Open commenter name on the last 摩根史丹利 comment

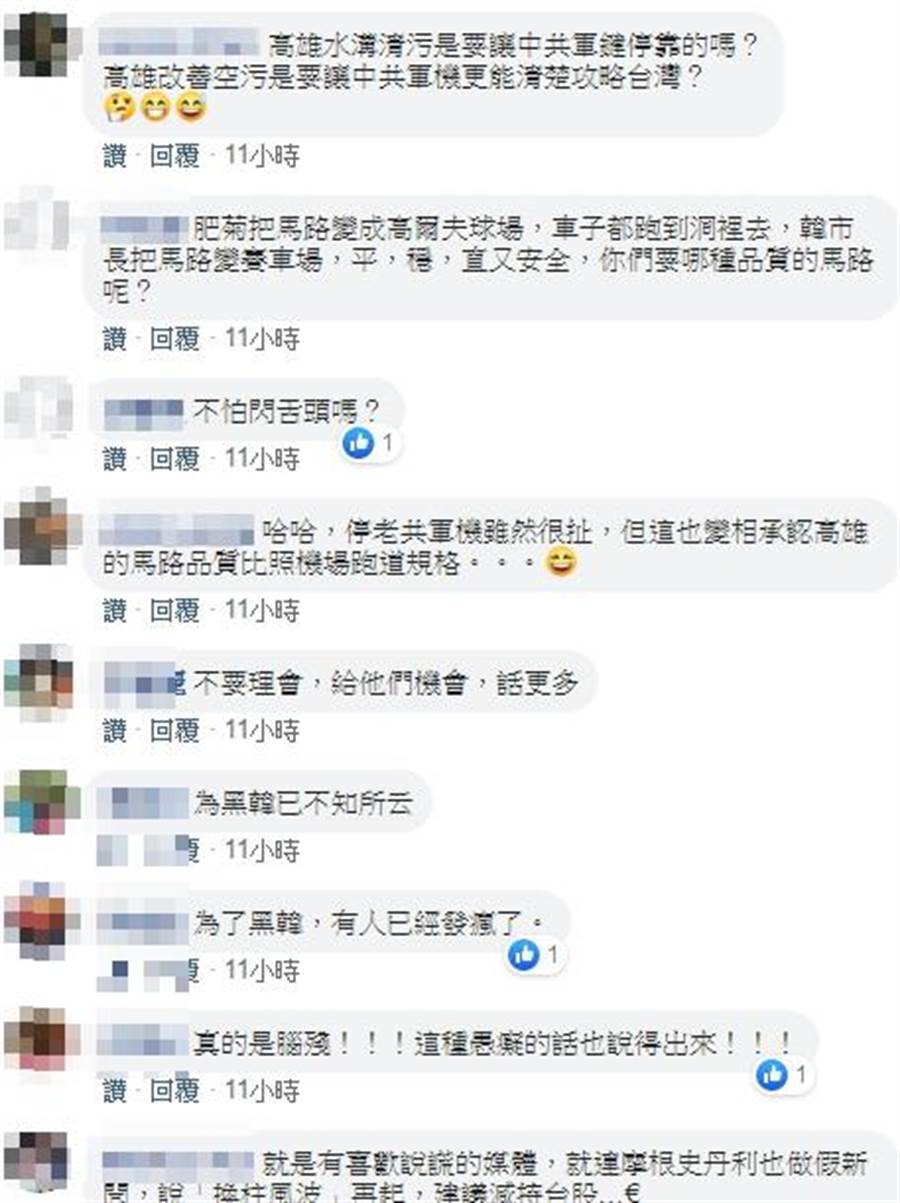click(178, 1163)
